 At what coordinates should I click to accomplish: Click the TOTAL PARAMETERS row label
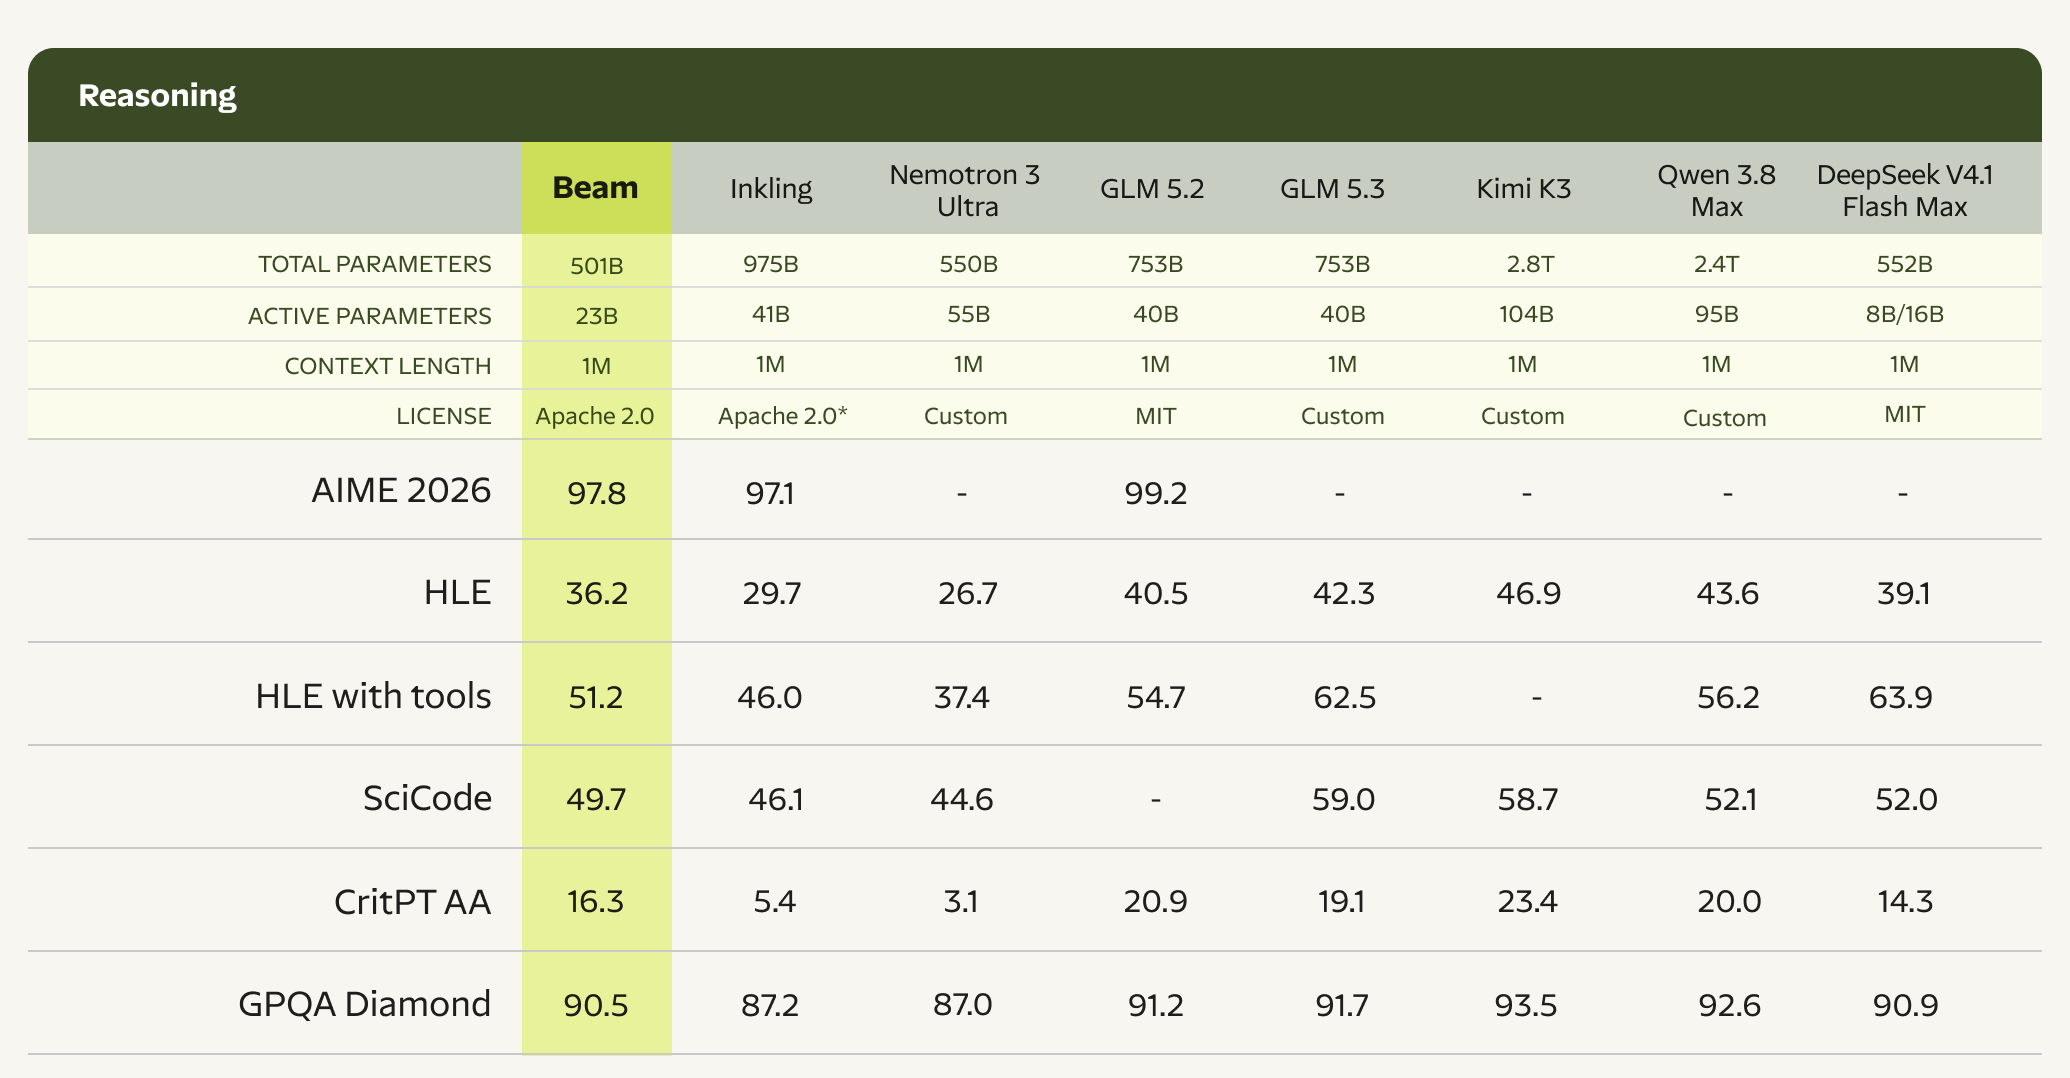click(375, 264)
